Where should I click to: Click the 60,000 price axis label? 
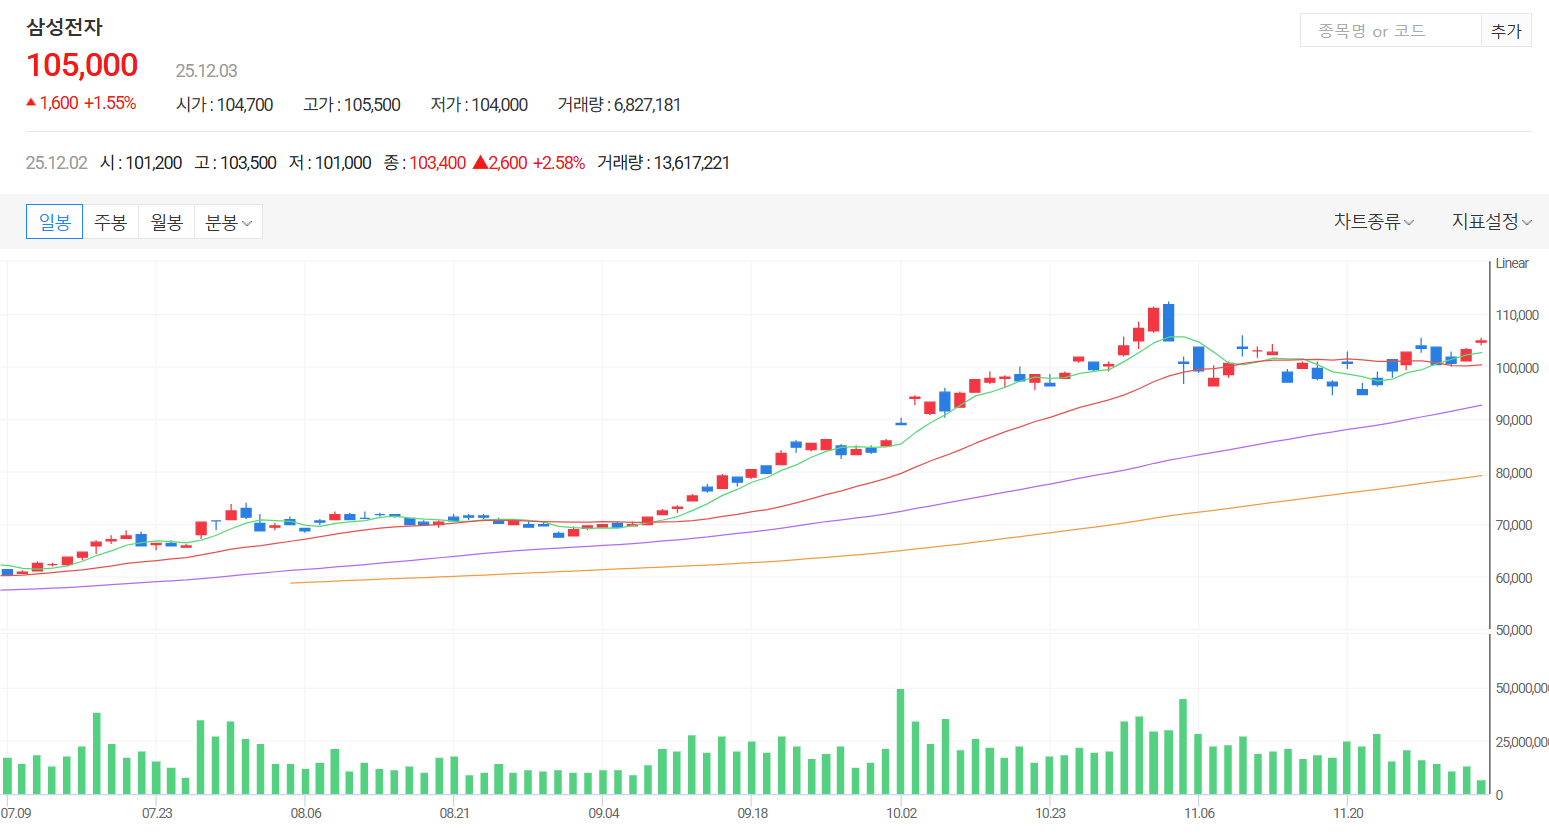click(x=1513, y=578)
